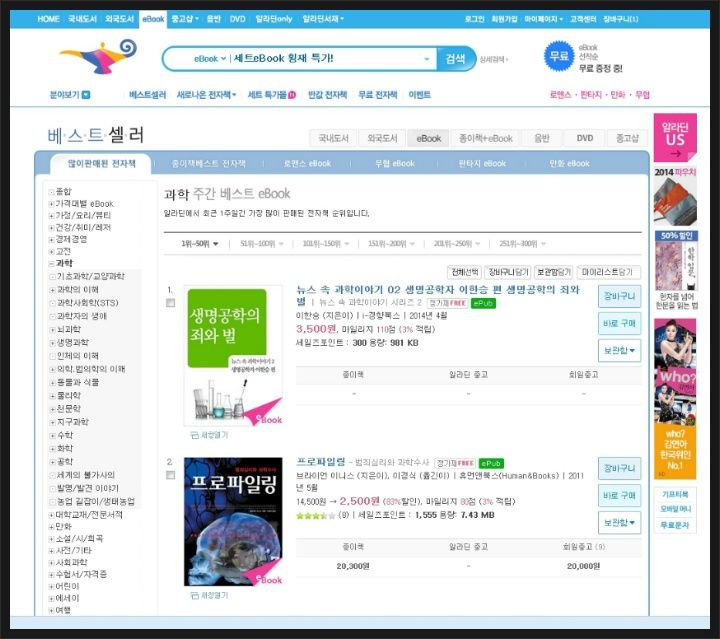720x639 pixels.
Task: Click the arrow icon beside 분야보기
Action: click(86, 95)
